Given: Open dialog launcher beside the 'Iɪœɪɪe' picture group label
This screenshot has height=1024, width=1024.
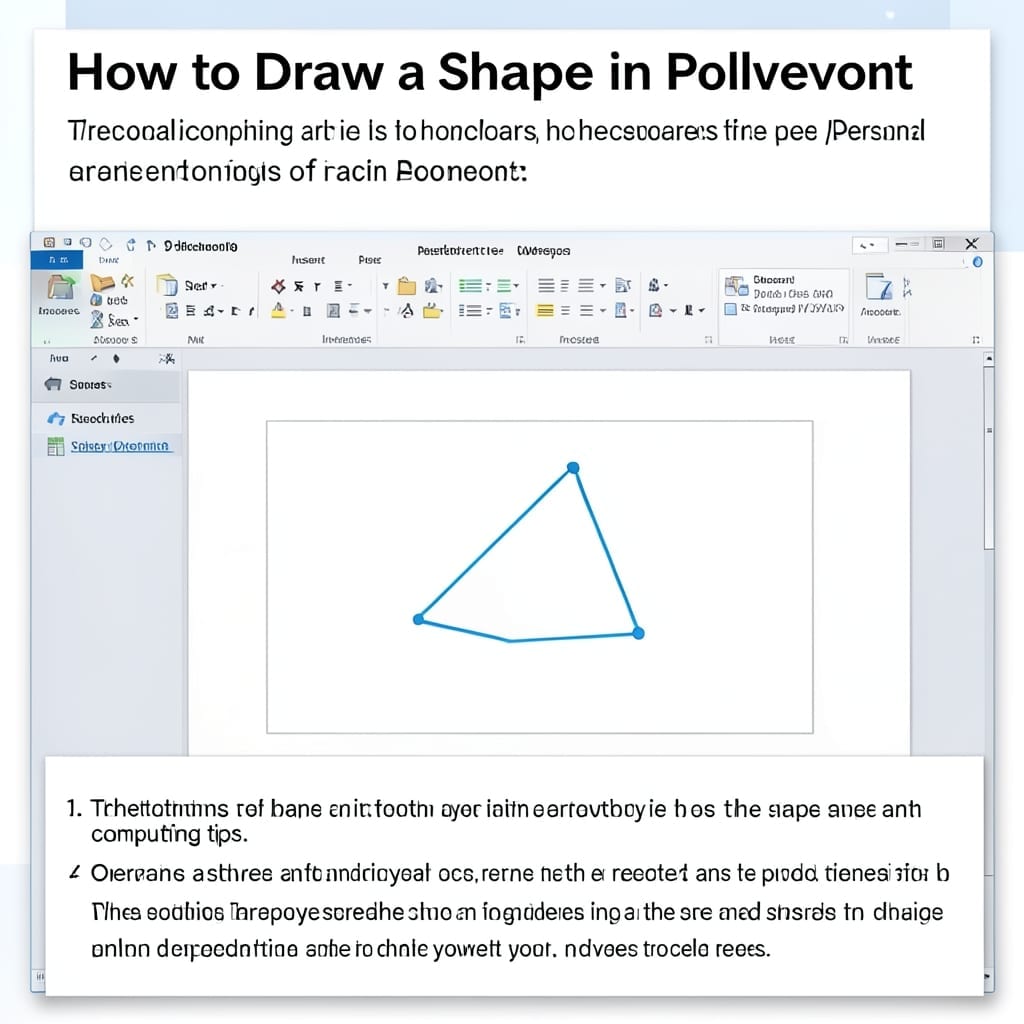Looking at the screenshot, I should [x=843, y=340].
